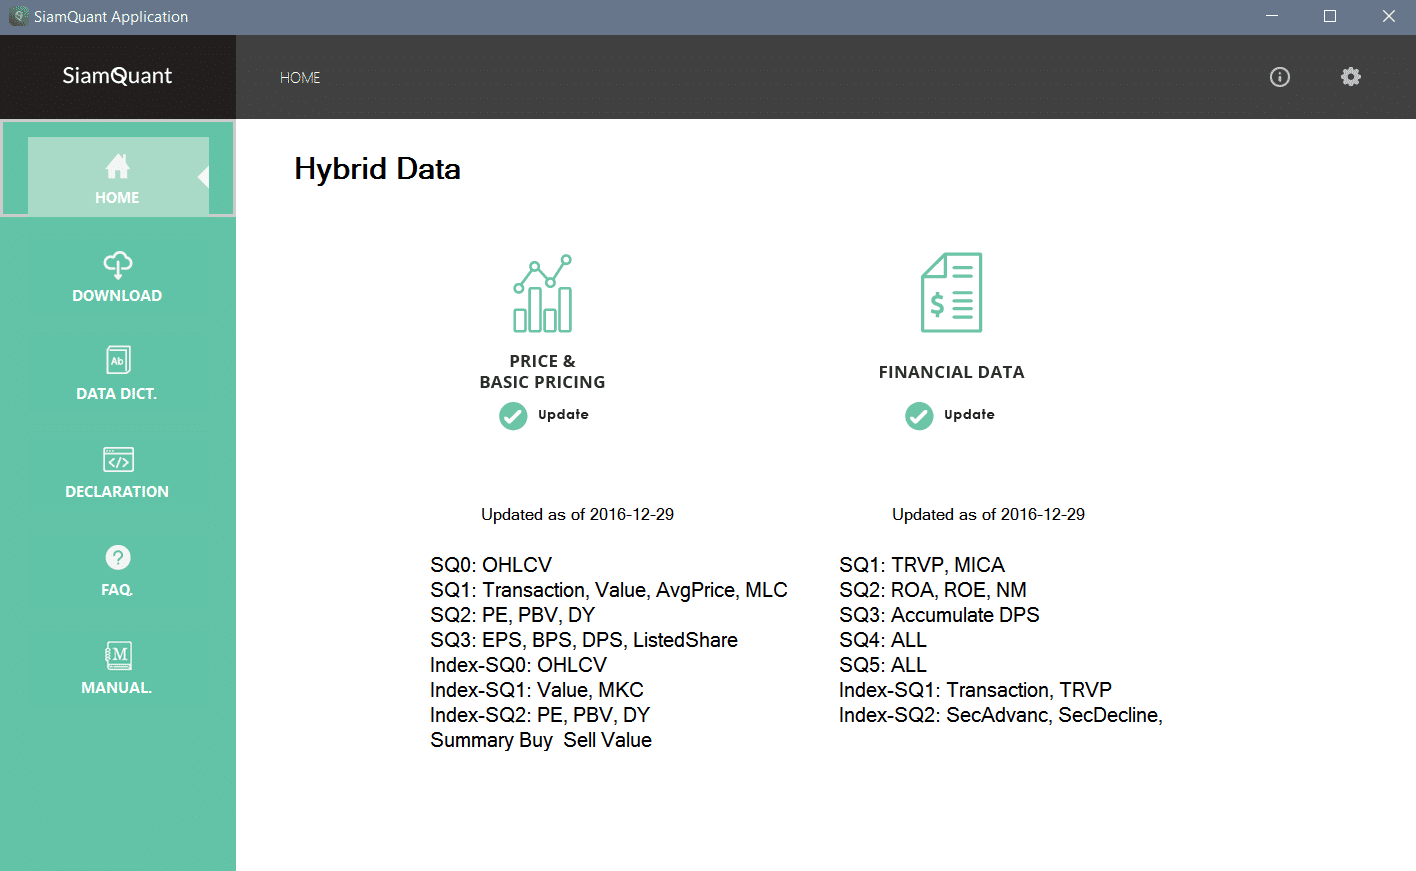Click the Hybrid Data page heading
This screenshot has height=871, width=1416.
click(x=377, y=169)
